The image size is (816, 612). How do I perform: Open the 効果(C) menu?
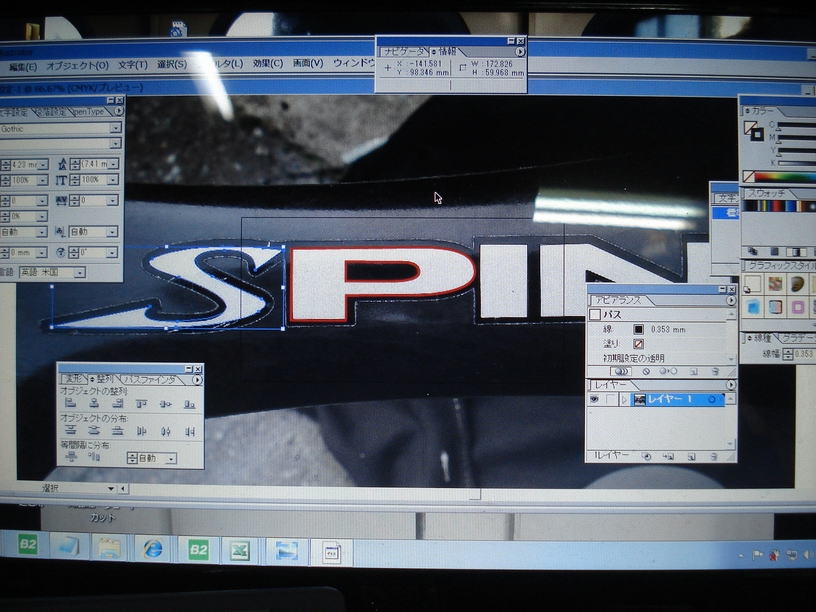(267, 63)
